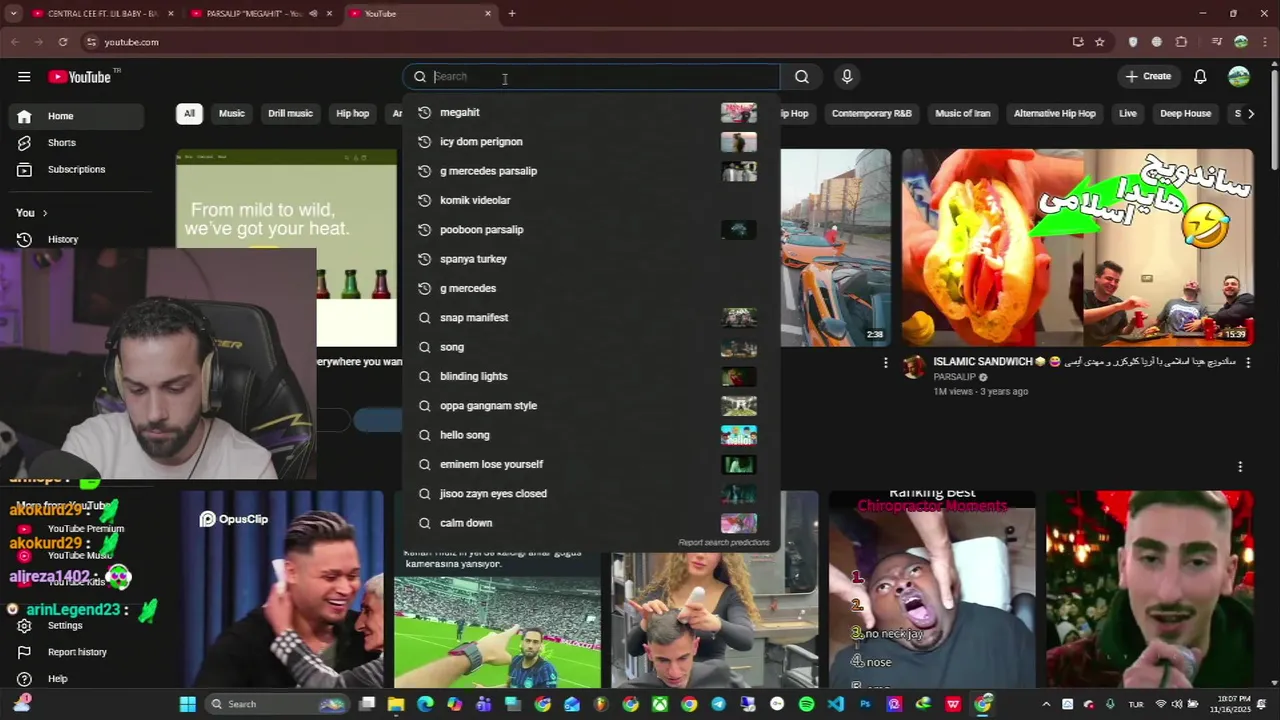Image resolution: width=1280 pixels, height=720 pixels.
Task: Select the Deep House filter chip
Action: (1186, 114)
